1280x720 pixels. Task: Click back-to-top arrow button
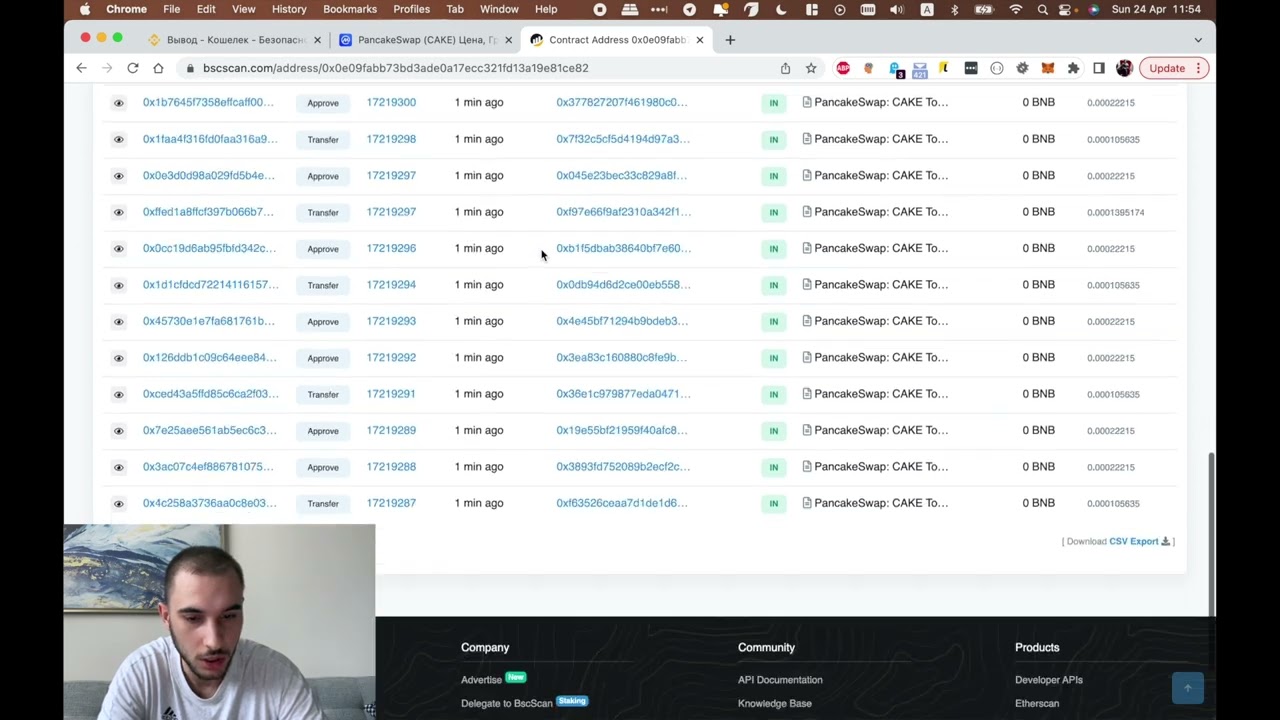click(x=1188, y=688)
